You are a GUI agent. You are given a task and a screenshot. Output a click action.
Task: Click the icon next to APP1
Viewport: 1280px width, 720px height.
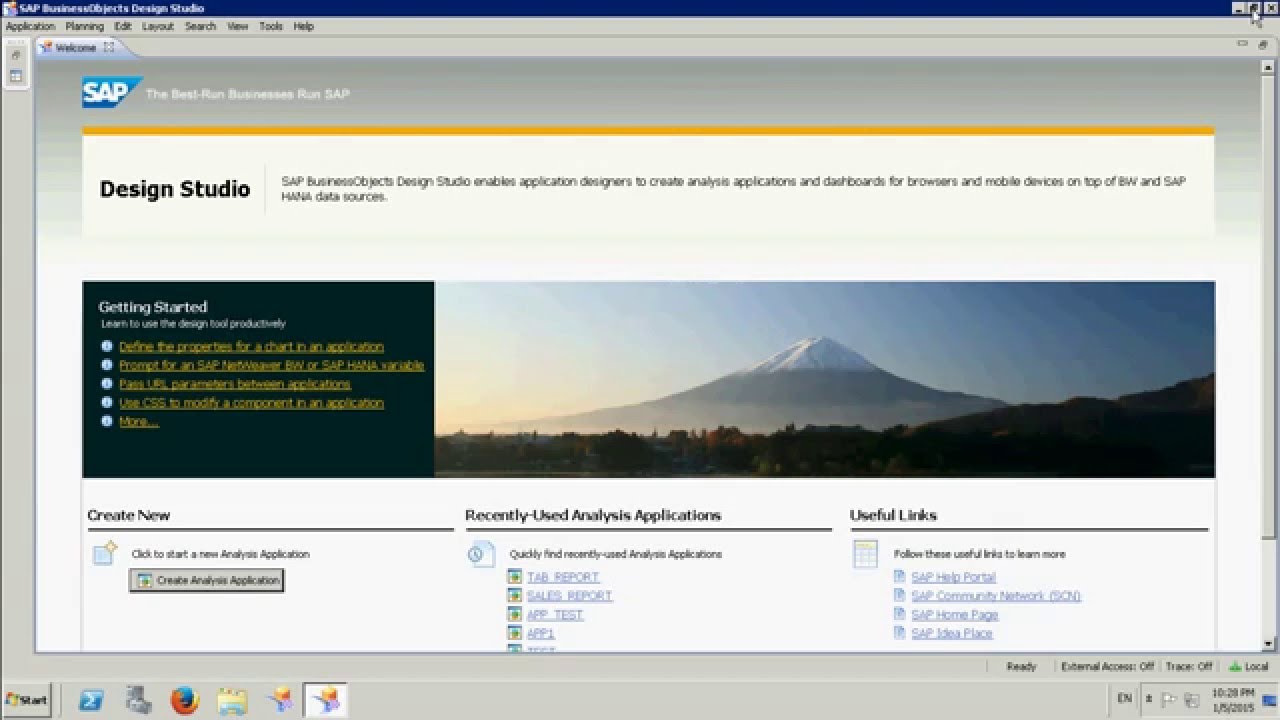click(x=515, y=634)
